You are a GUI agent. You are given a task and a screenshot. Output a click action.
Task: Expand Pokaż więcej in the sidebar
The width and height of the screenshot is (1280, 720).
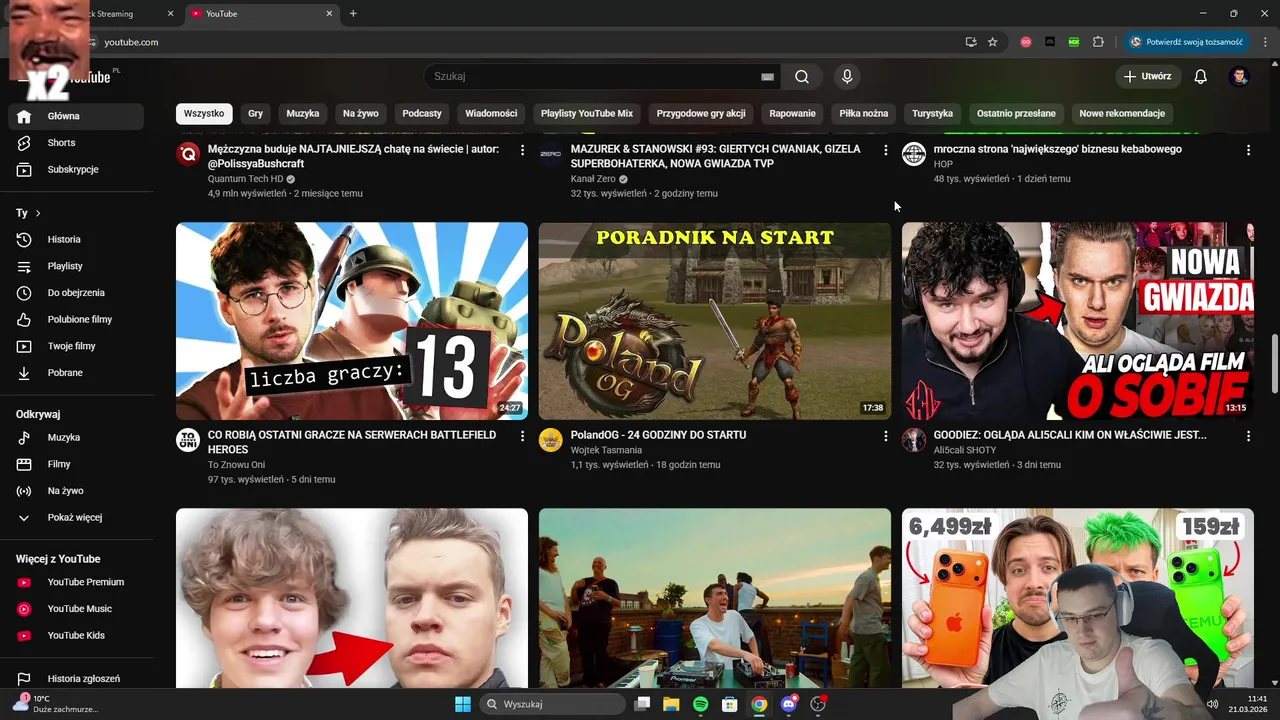pos(77,518)
